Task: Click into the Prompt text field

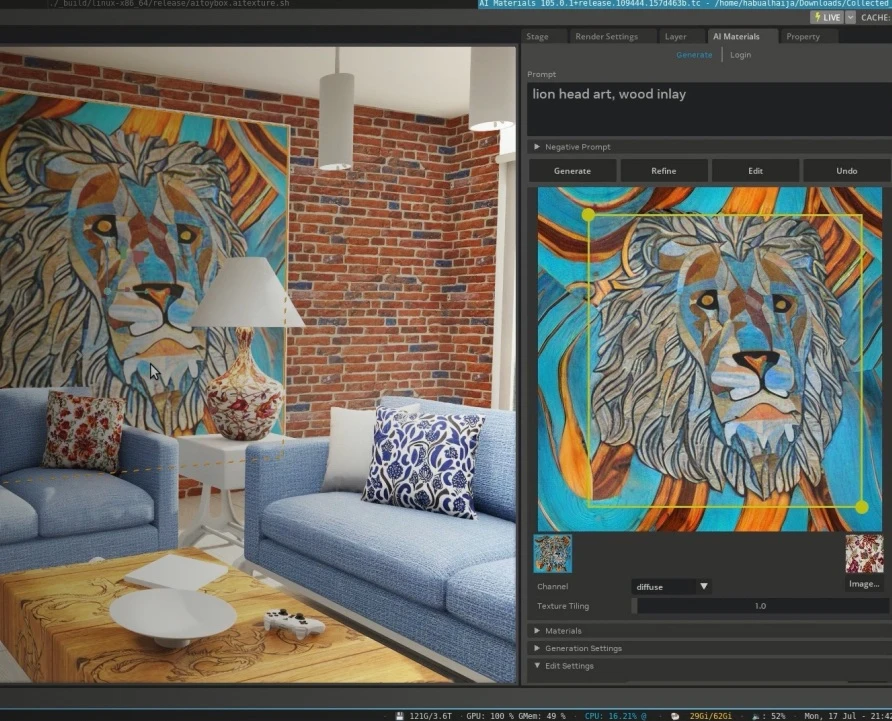Action: [x=709, y=109]
